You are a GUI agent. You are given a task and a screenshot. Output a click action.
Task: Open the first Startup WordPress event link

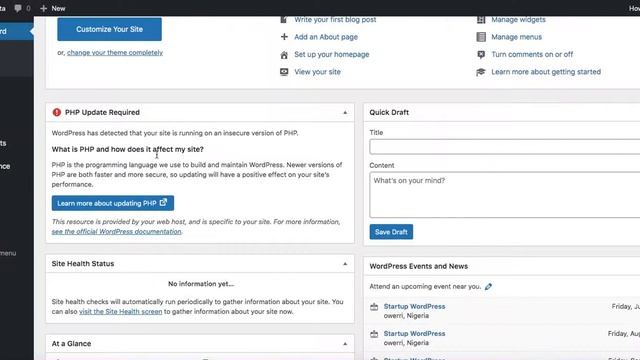pos(414,306)
